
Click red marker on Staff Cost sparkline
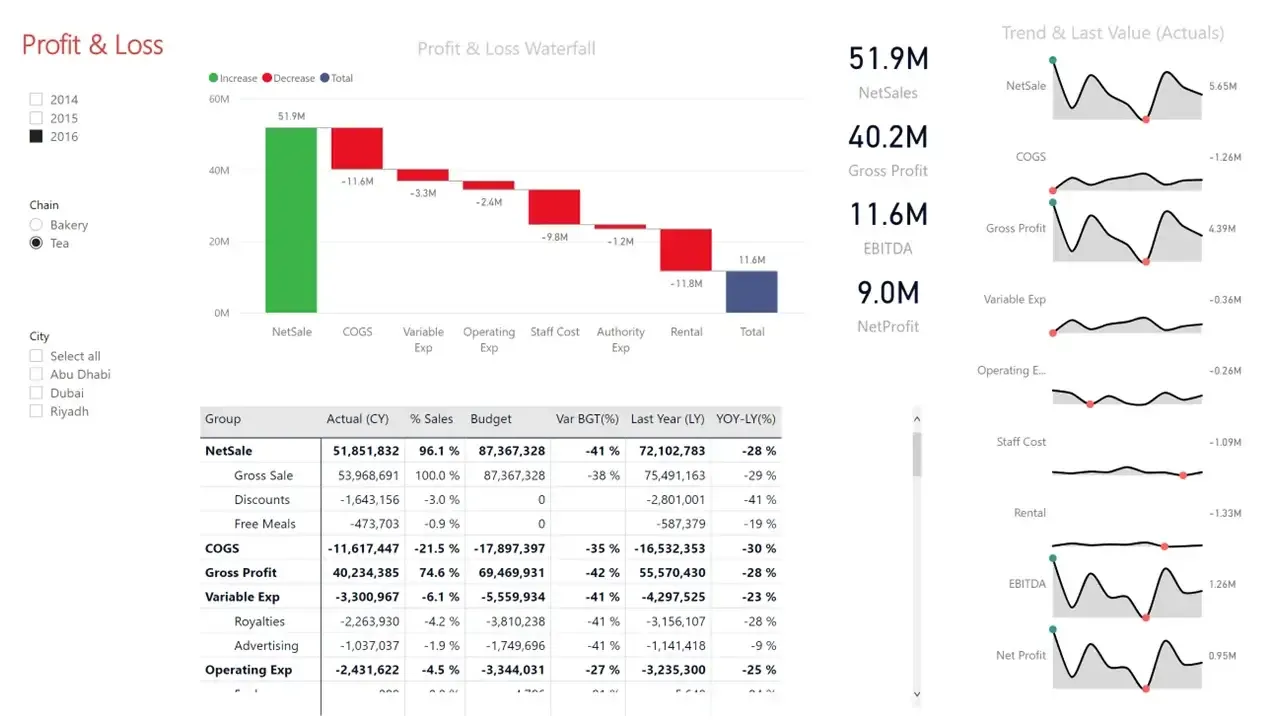pos(1183,475)
